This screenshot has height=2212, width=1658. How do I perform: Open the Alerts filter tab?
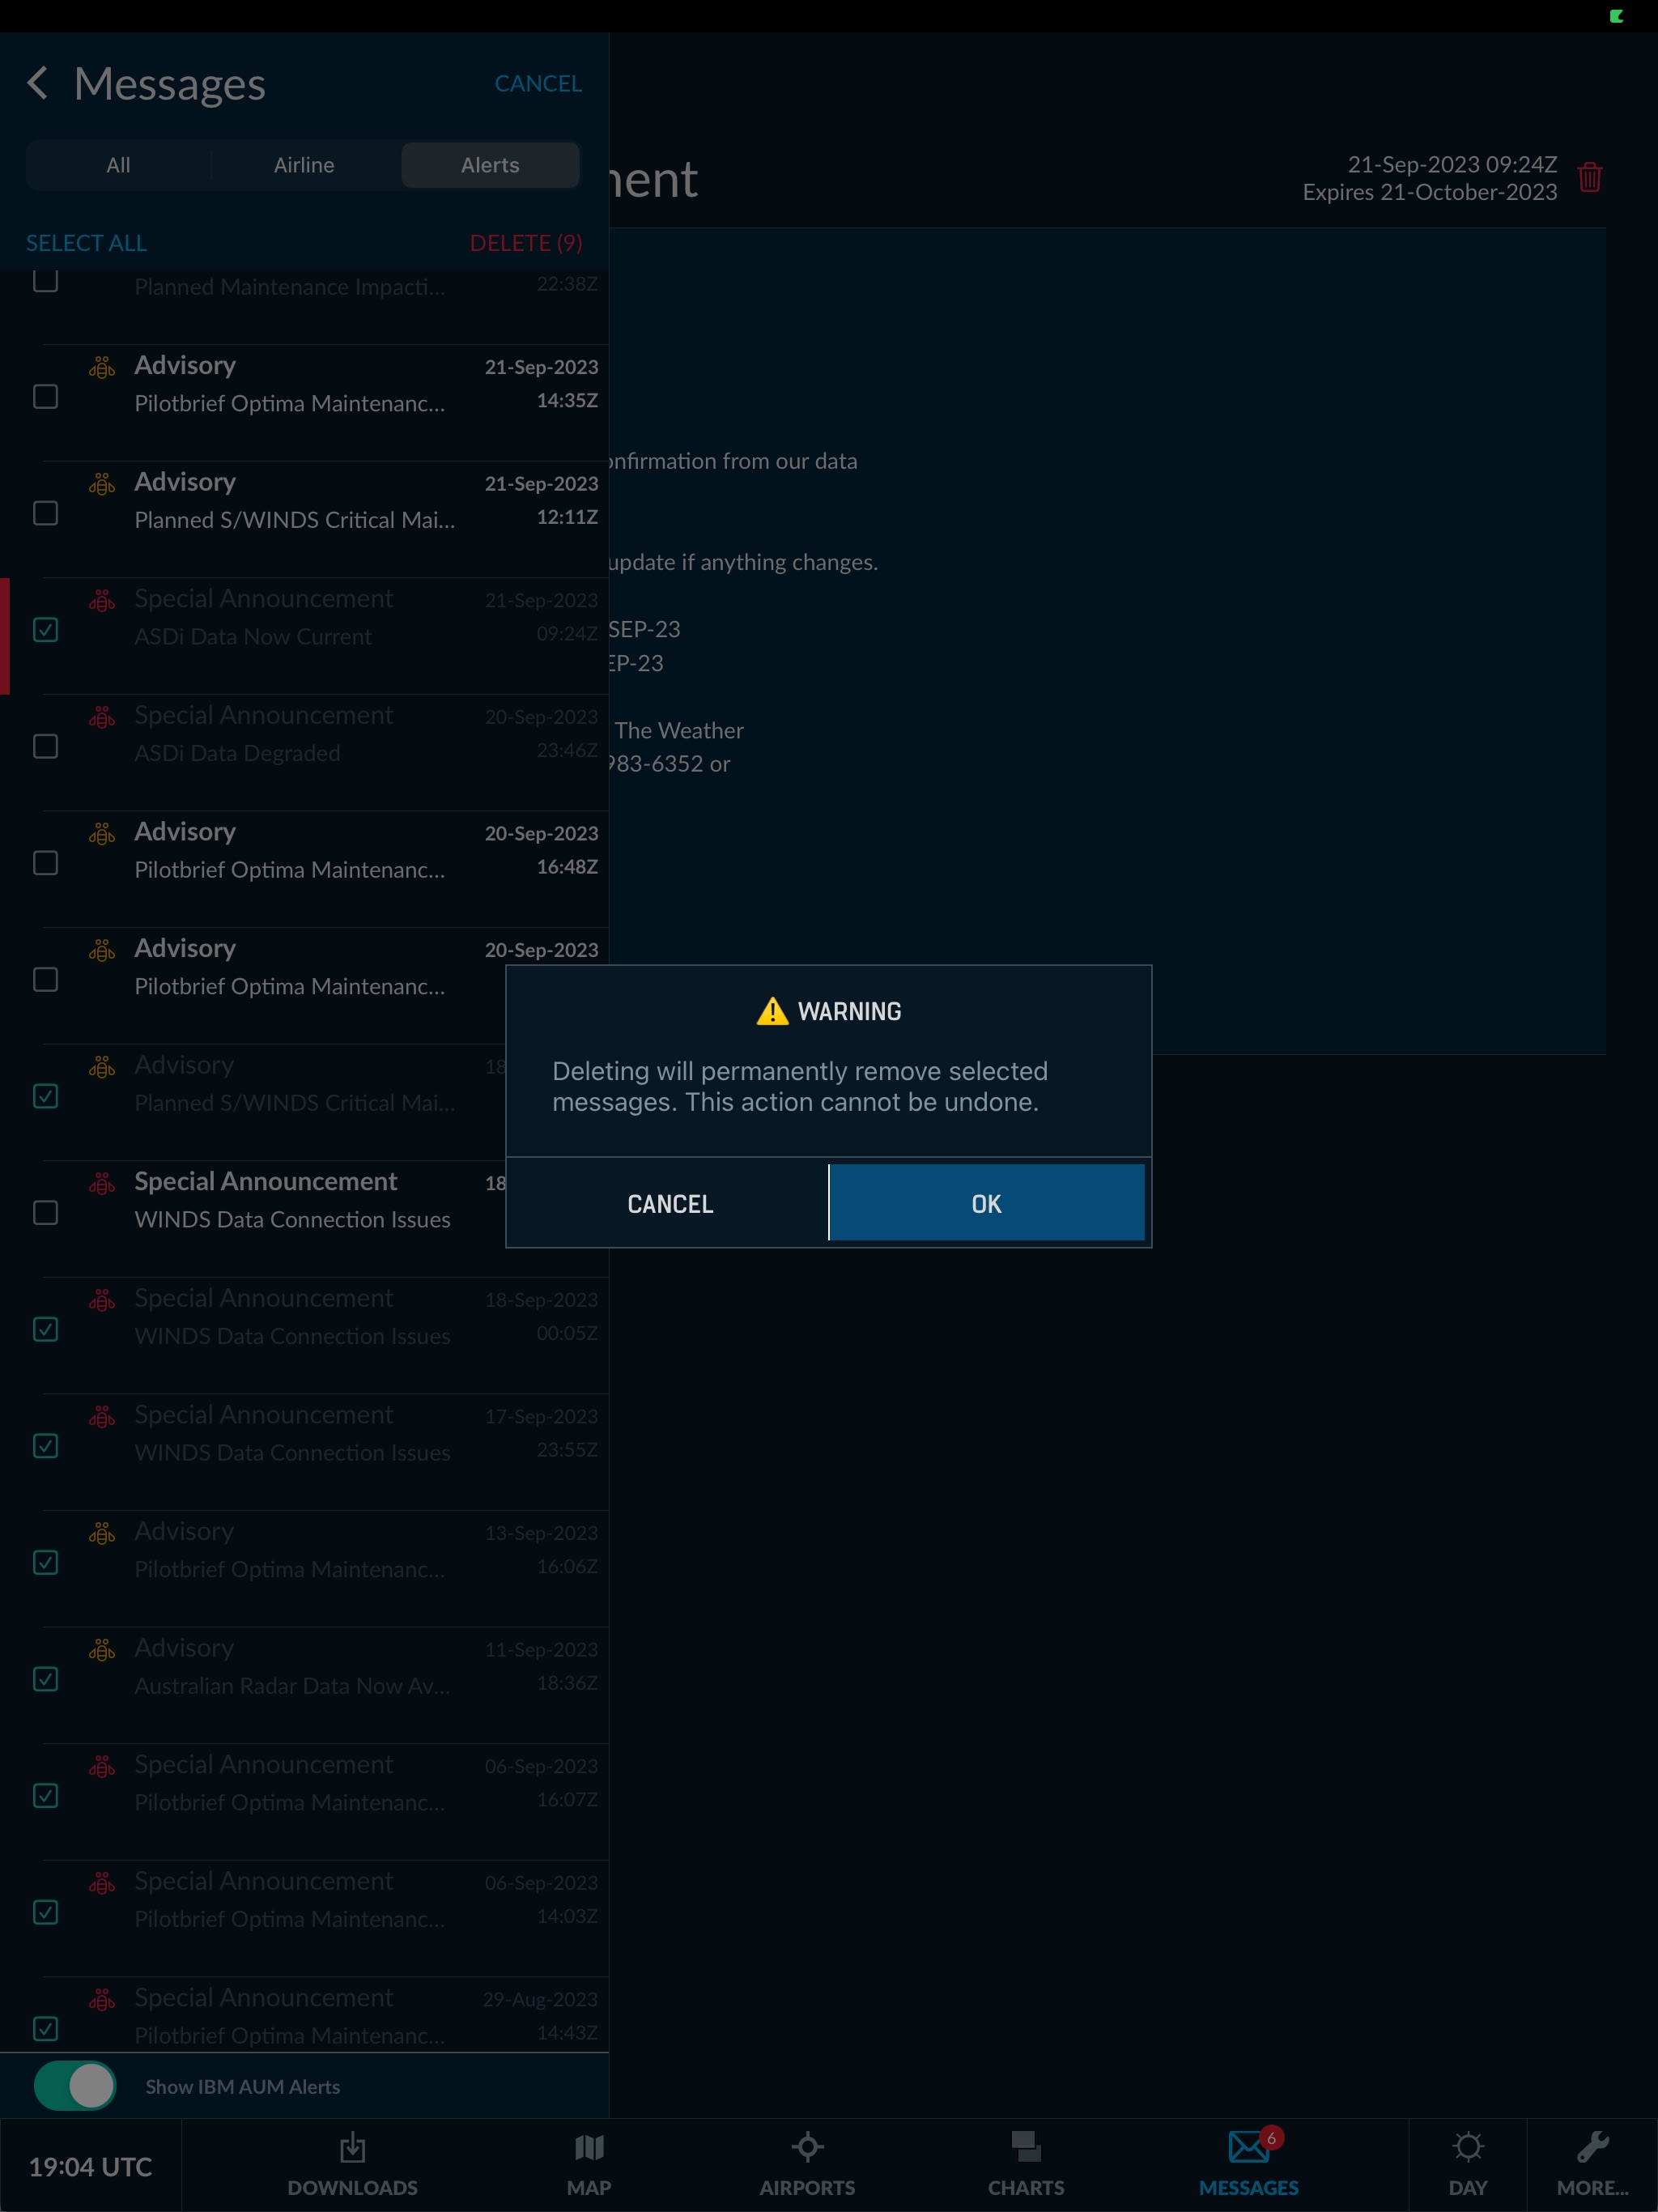point(490,164)
